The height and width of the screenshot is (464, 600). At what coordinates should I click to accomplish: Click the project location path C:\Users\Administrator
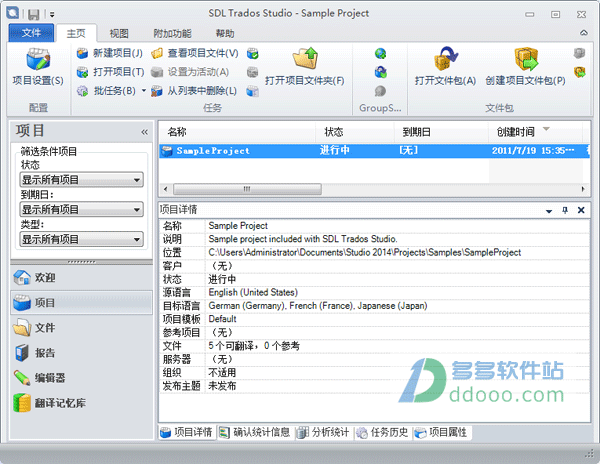tap(365, 252)
